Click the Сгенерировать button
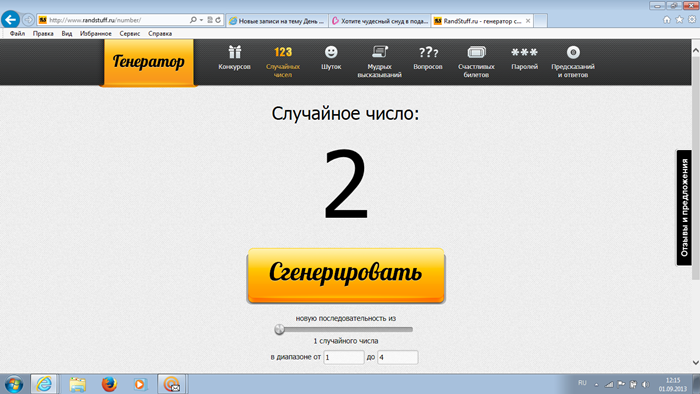The width and height of the screenshot is (700, 394). (346, 275)
